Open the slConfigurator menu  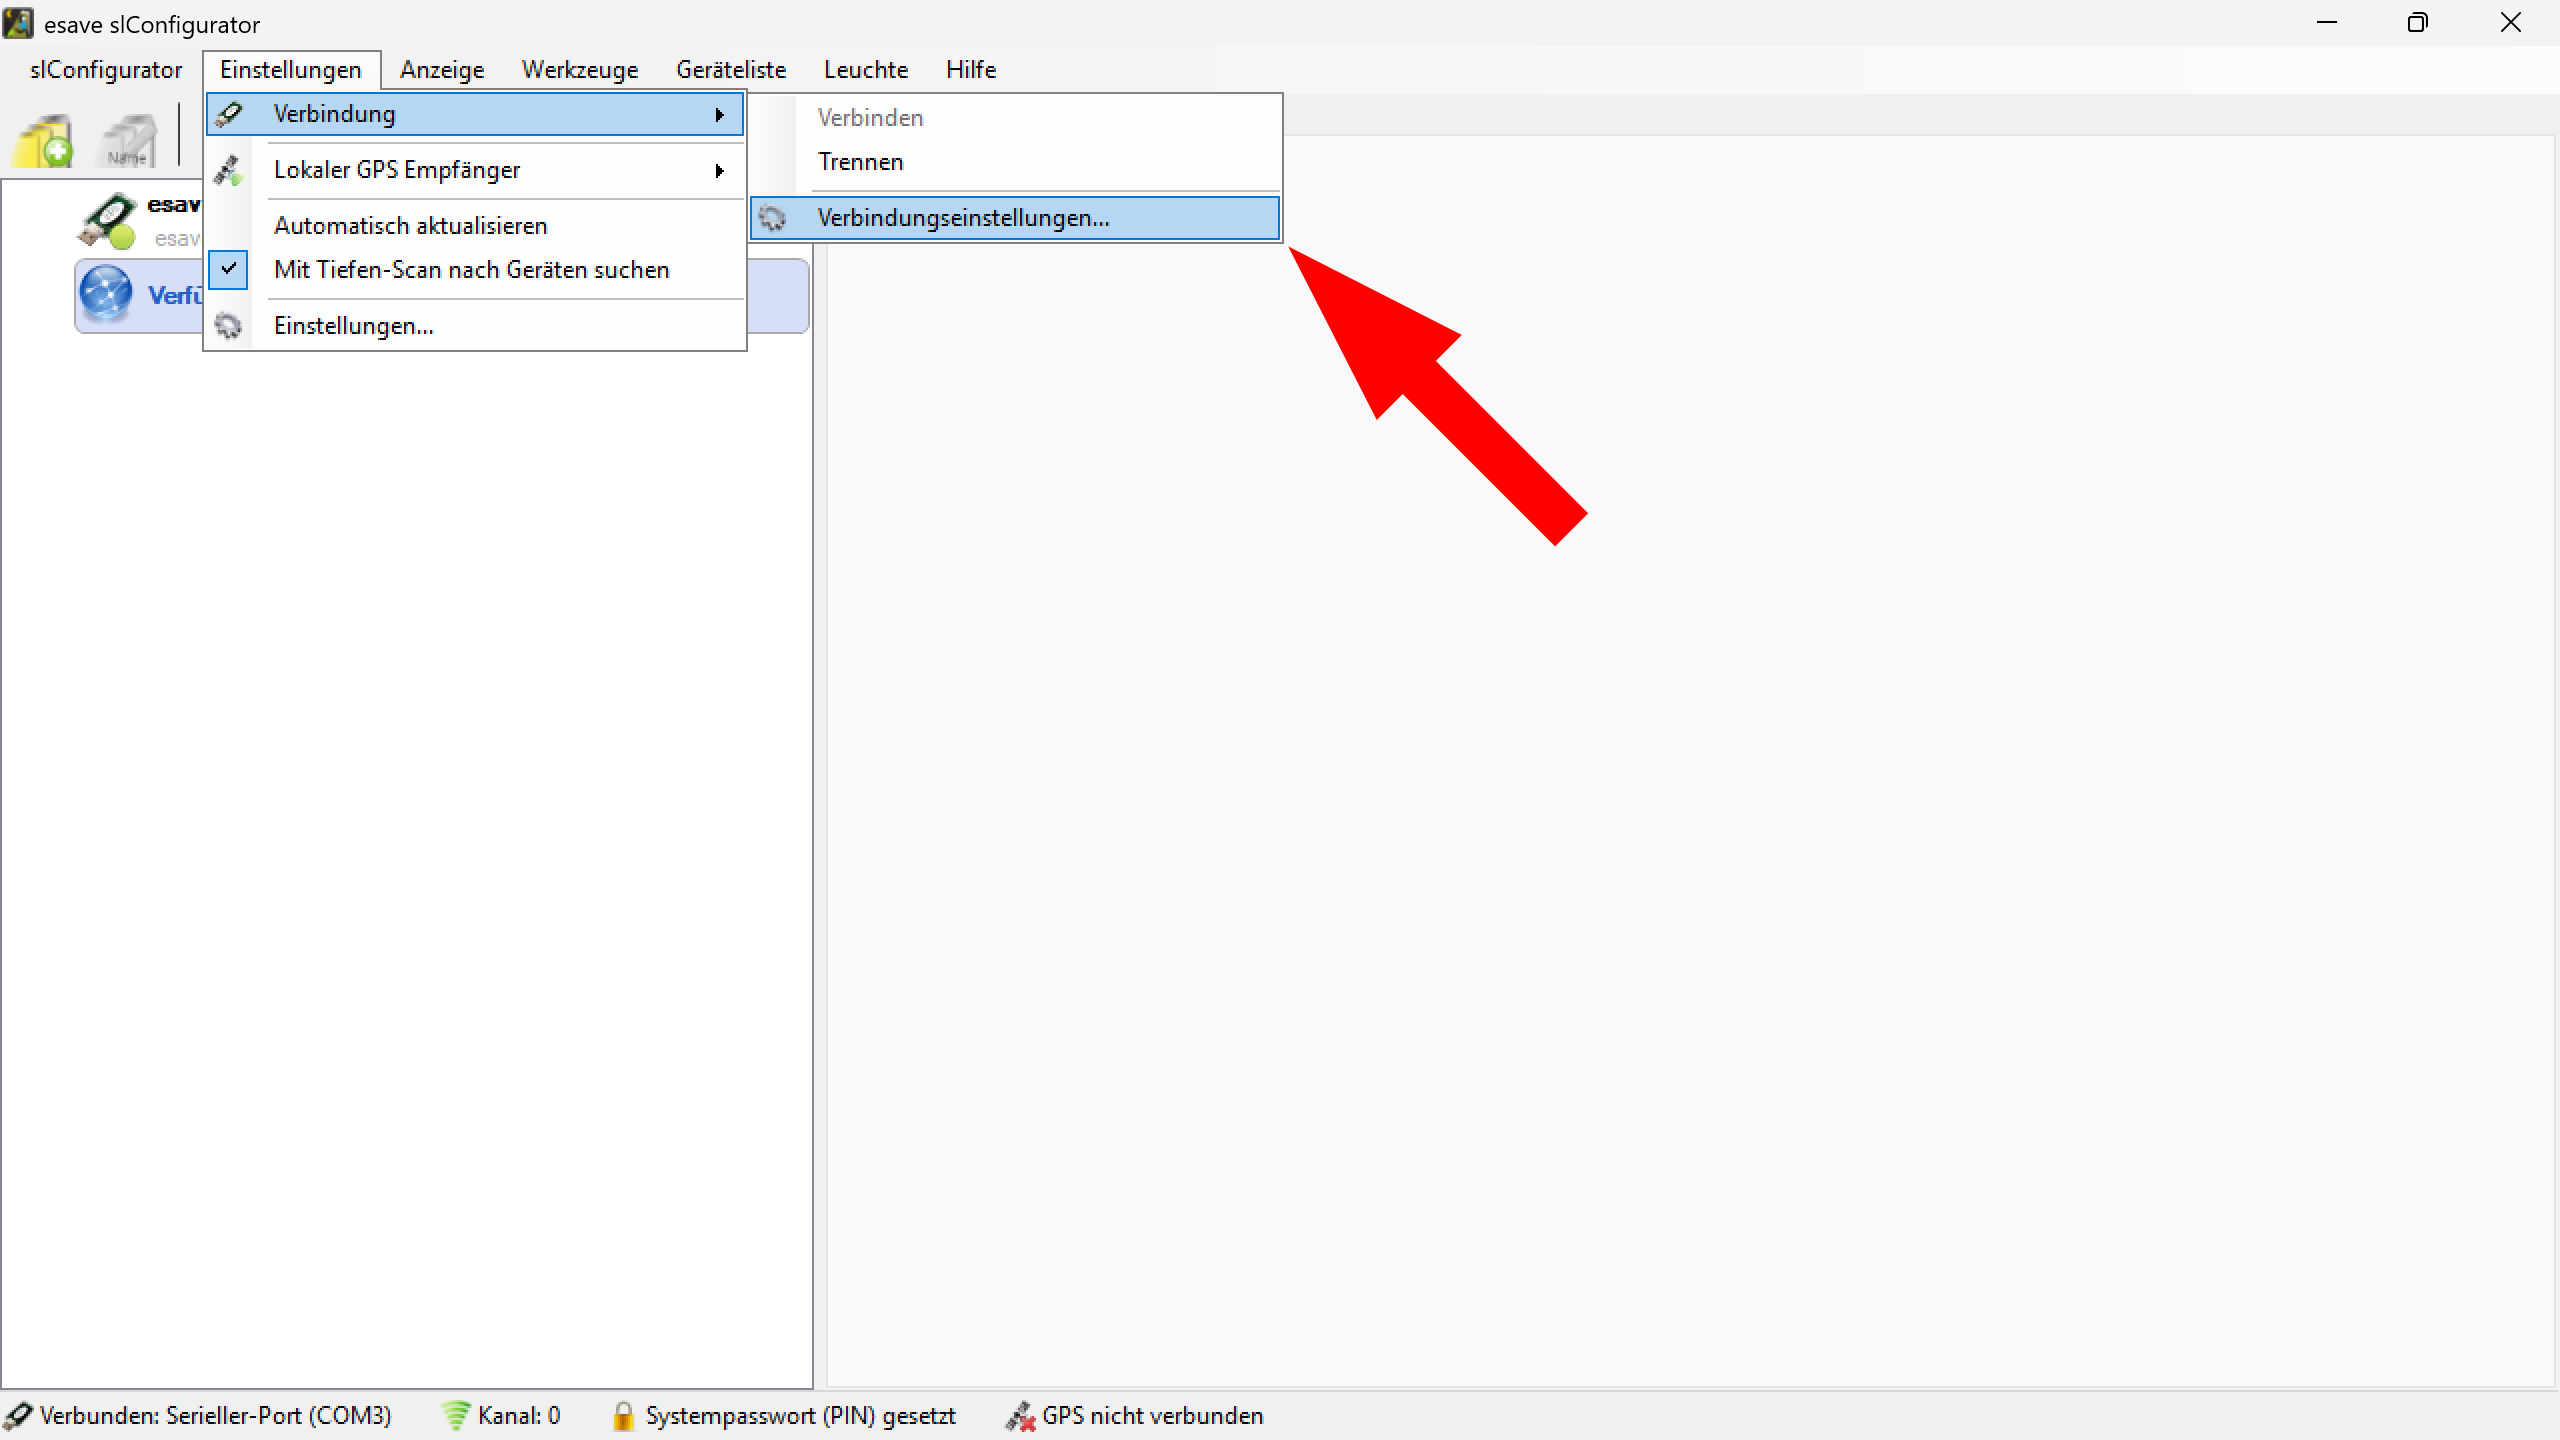pyautogui.click(x=106, y=70)
